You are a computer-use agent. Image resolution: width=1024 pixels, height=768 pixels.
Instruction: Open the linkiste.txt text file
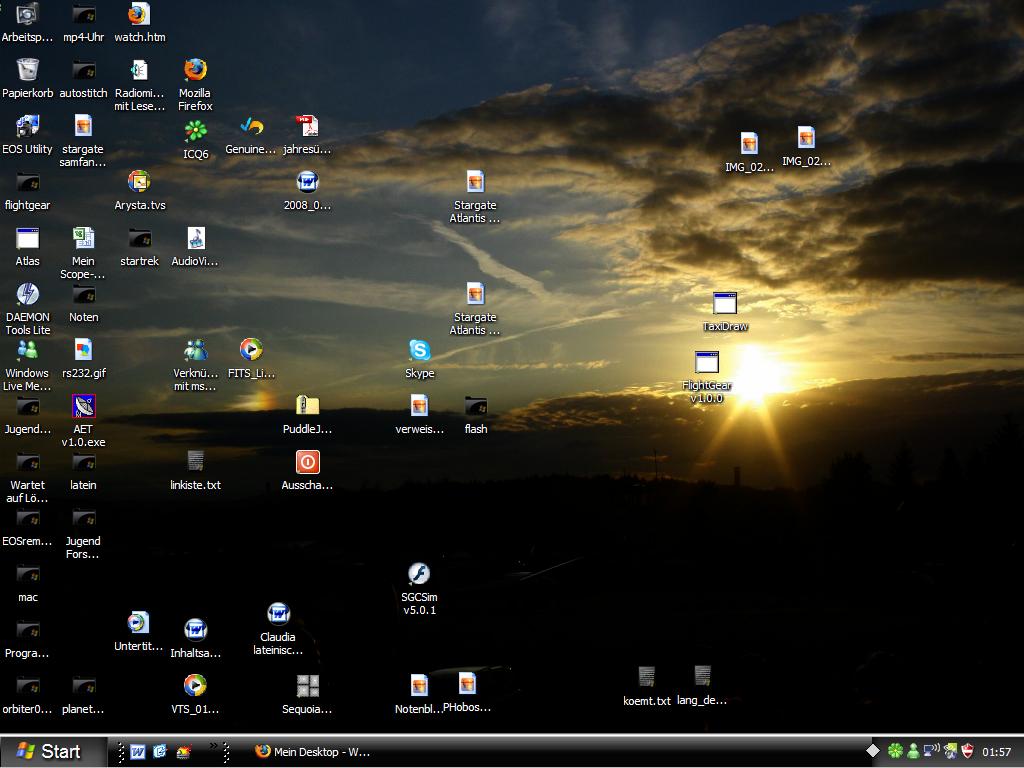195,462
